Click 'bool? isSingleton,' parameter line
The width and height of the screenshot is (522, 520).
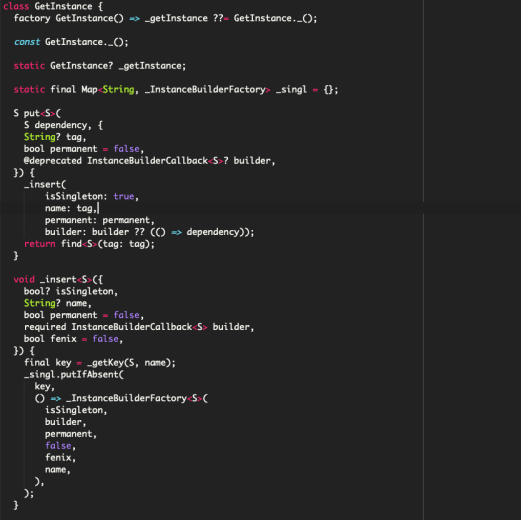coord(71,291)
